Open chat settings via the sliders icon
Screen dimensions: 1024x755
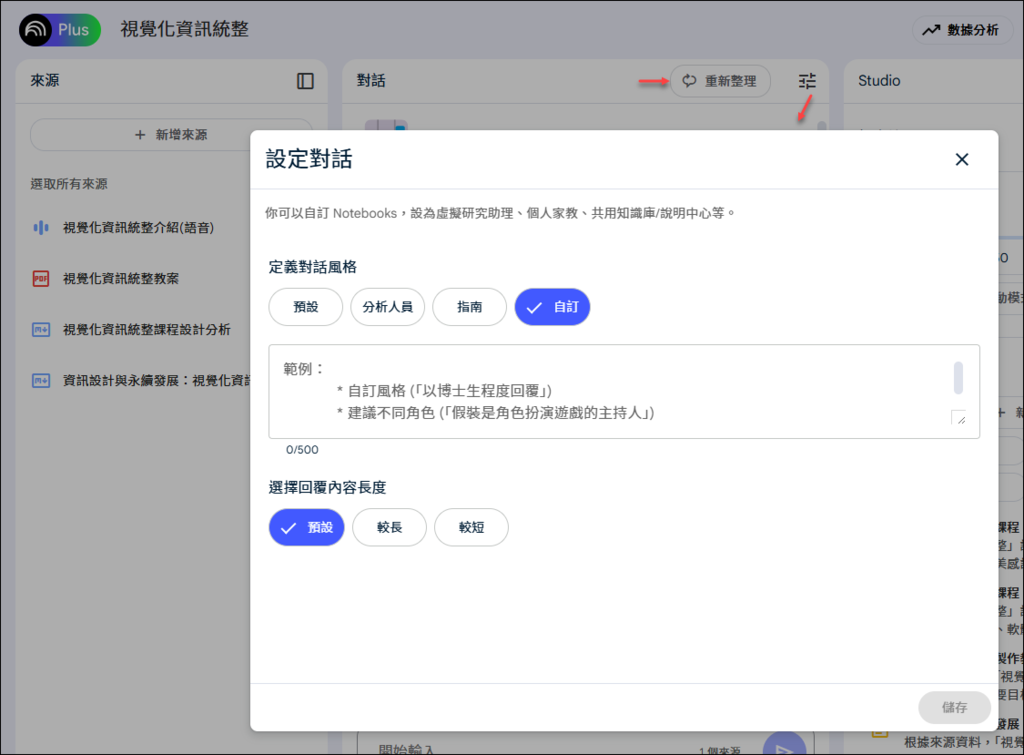click(807, 81)
